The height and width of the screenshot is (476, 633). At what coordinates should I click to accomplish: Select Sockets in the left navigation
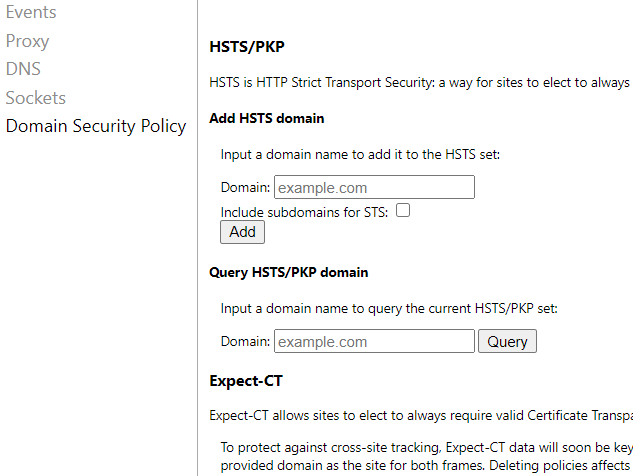35,98
